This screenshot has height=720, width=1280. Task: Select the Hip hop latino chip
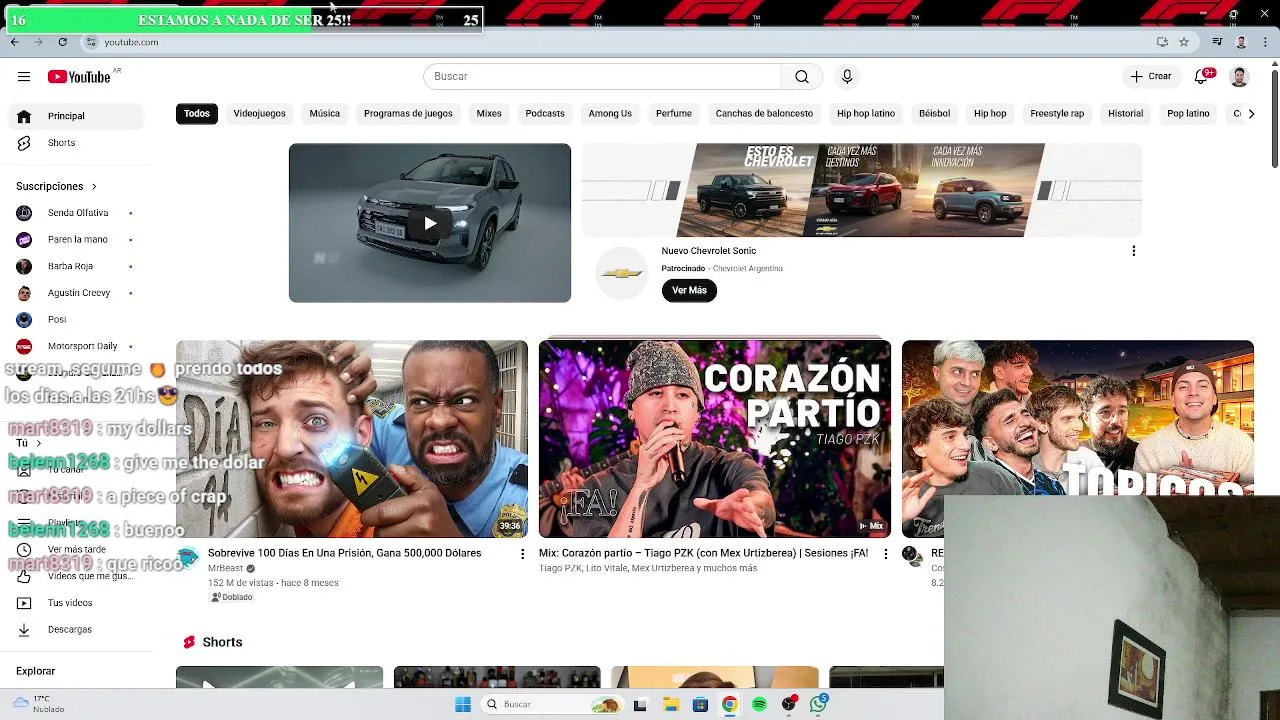pos(866,114)
